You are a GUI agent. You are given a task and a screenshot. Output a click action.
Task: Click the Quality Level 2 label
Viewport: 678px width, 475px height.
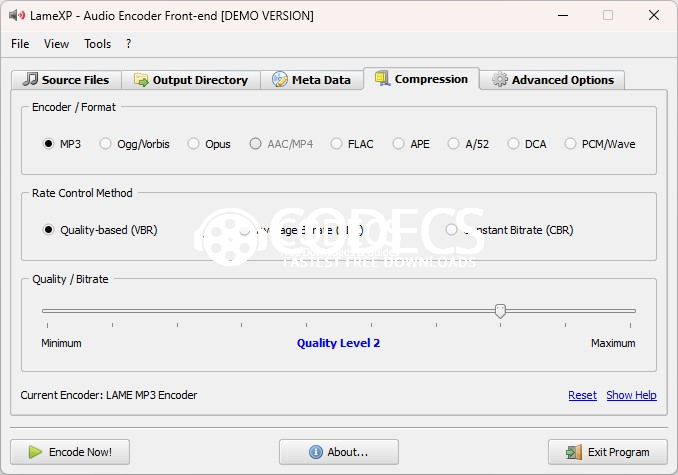pyautogui.click(x=338, y=343)
